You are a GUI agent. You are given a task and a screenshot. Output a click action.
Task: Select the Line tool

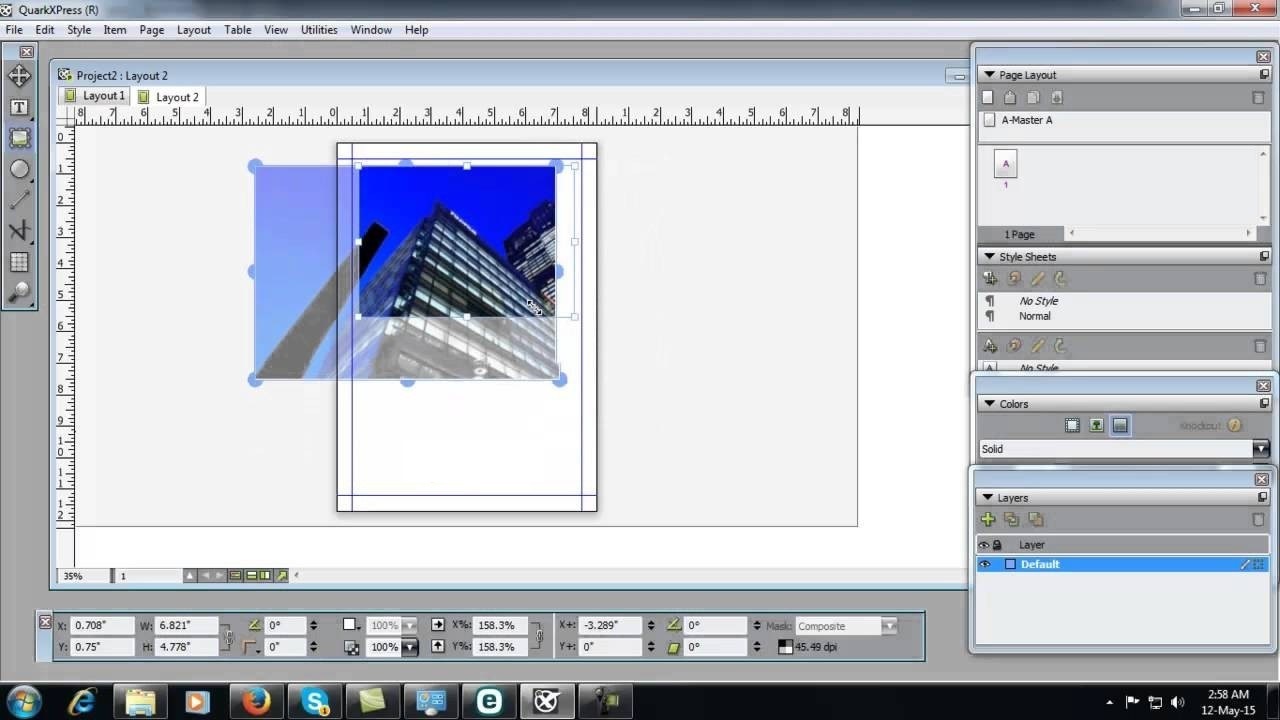pos(19,200)
